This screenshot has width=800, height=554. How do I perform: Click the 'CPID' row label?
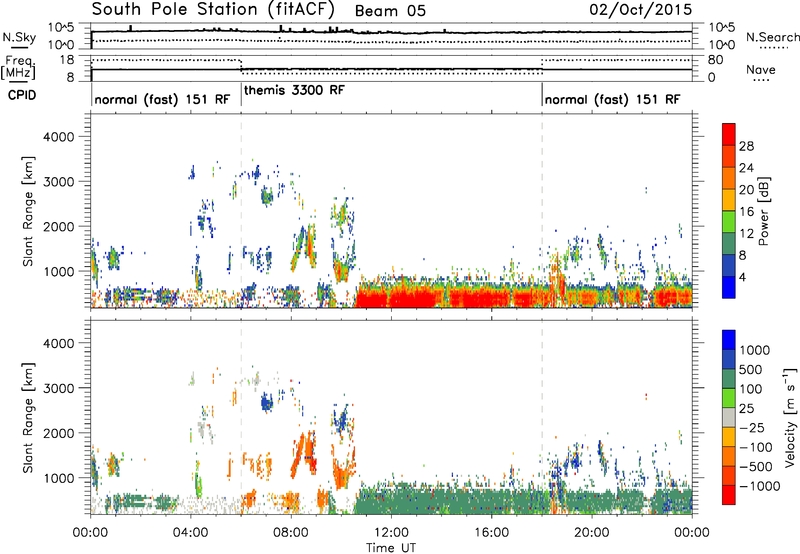point(22,95)
